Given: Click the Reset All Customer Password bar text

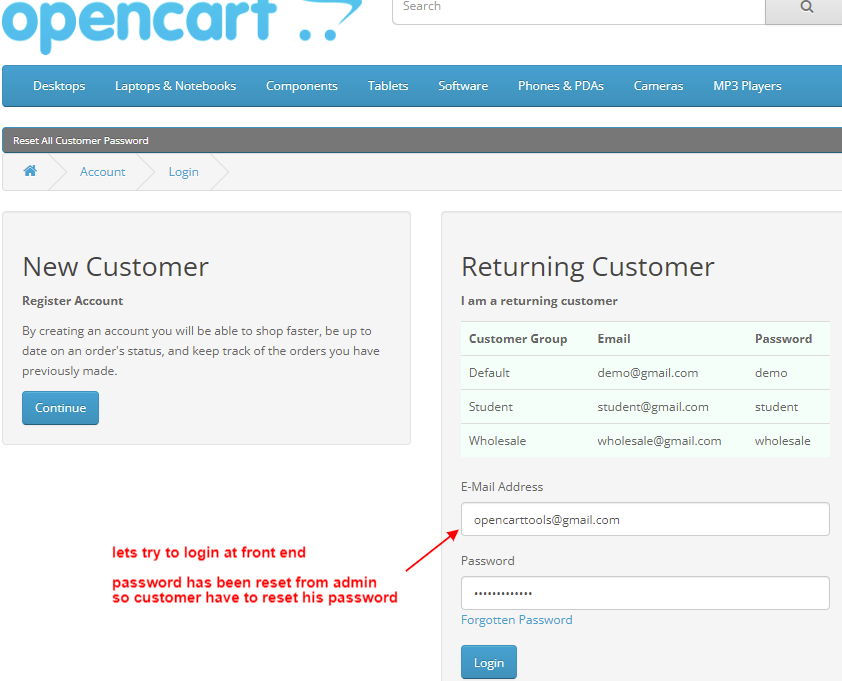Looking at the screenshot, I should click(x=81, y=141).
